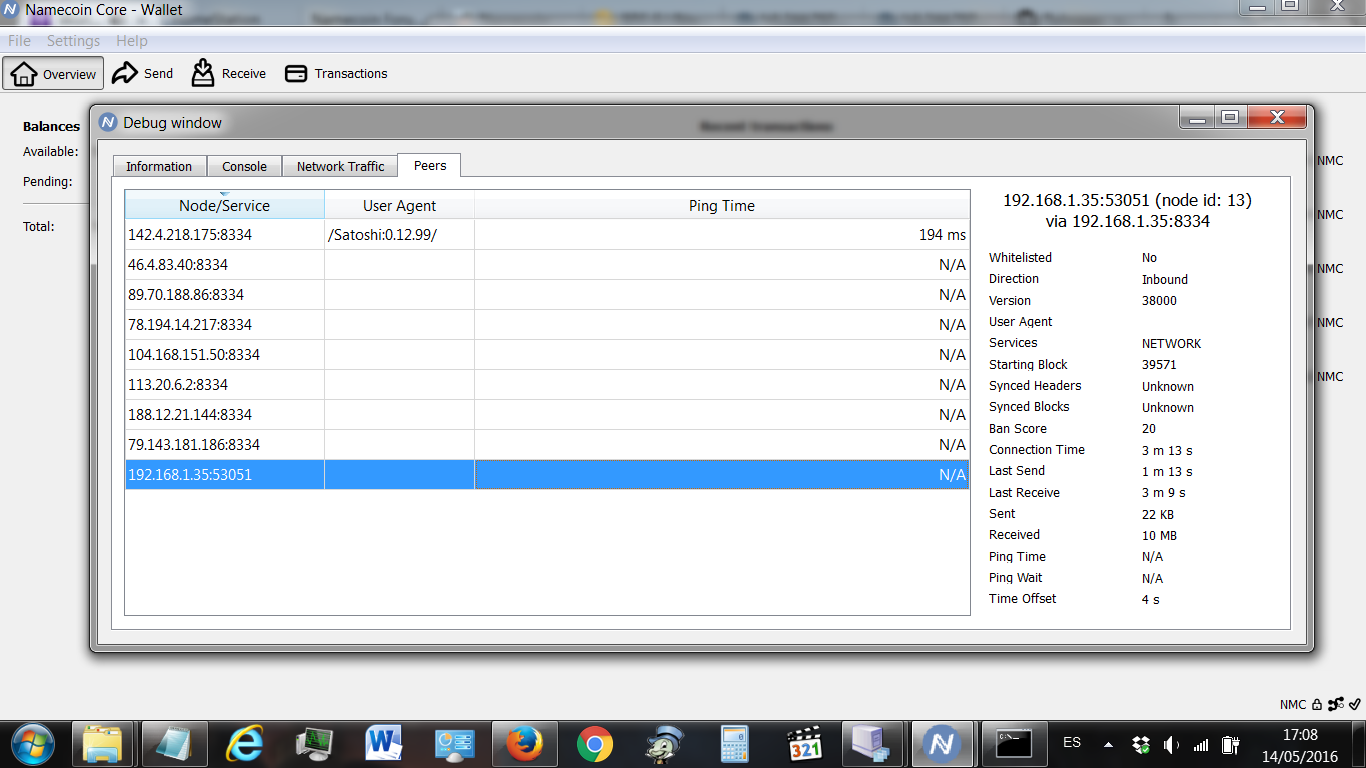Launch Internet Explorer from taskbar
The width and height of the screenshot is (1366, 768).
point(244,744)
